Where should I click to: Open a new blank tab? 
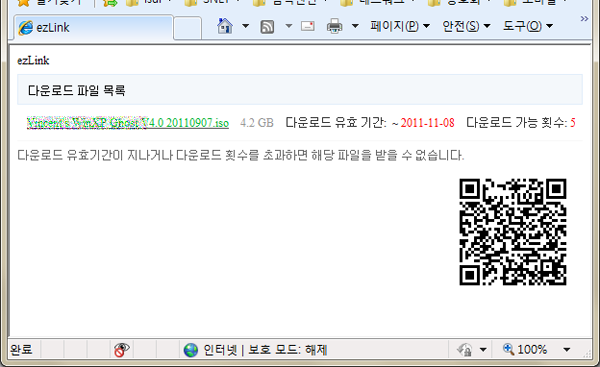tap(188, 28)
